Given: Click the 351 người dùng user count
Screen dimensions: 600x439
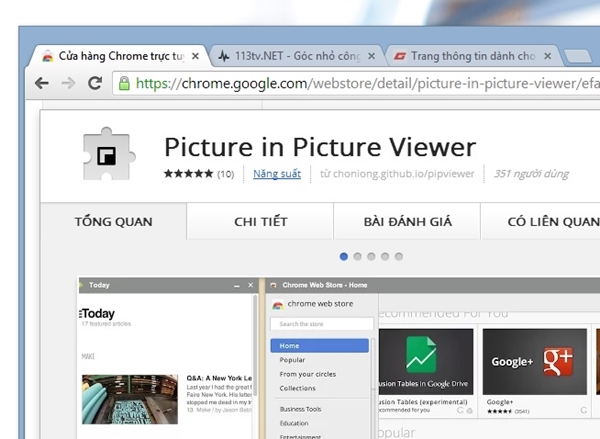Looking at the screenshot, I should coord(531,174).
